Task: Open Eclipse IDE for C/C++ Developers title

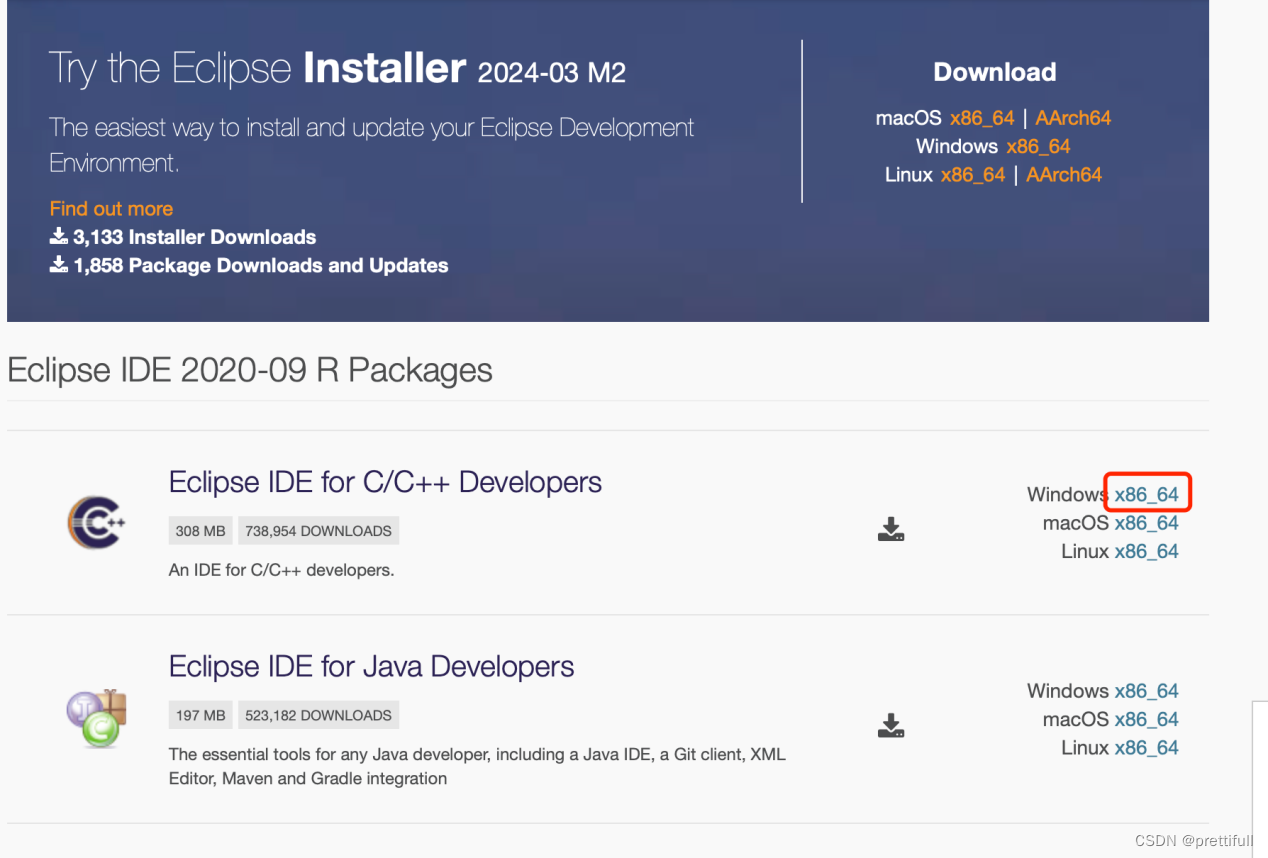Action: [385, 482]
